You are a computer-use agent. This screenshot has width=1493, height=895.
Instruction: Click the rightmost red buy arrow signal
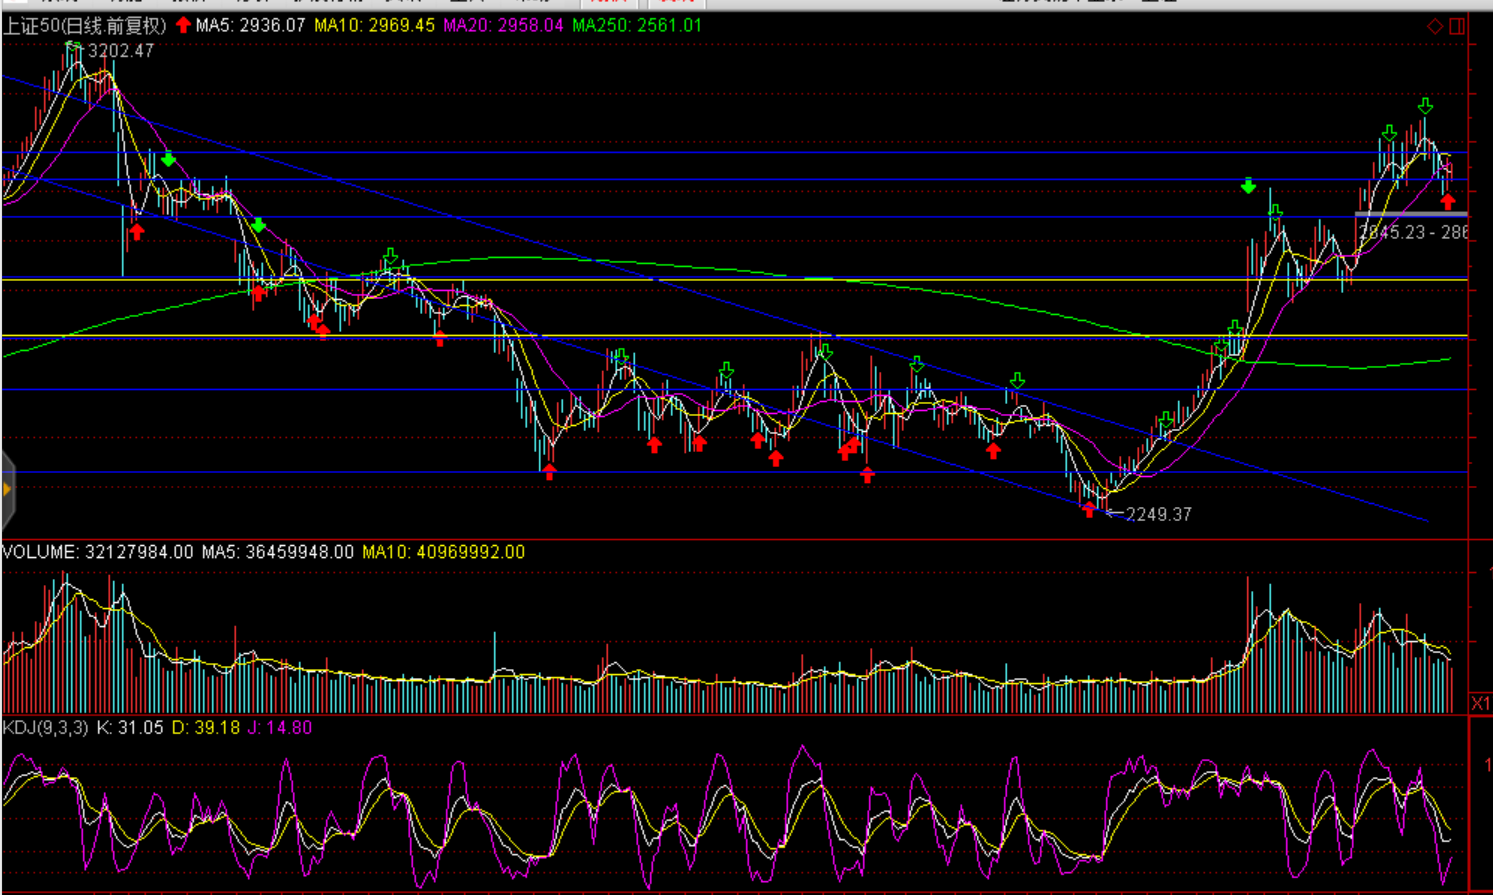pos(1448,201)
